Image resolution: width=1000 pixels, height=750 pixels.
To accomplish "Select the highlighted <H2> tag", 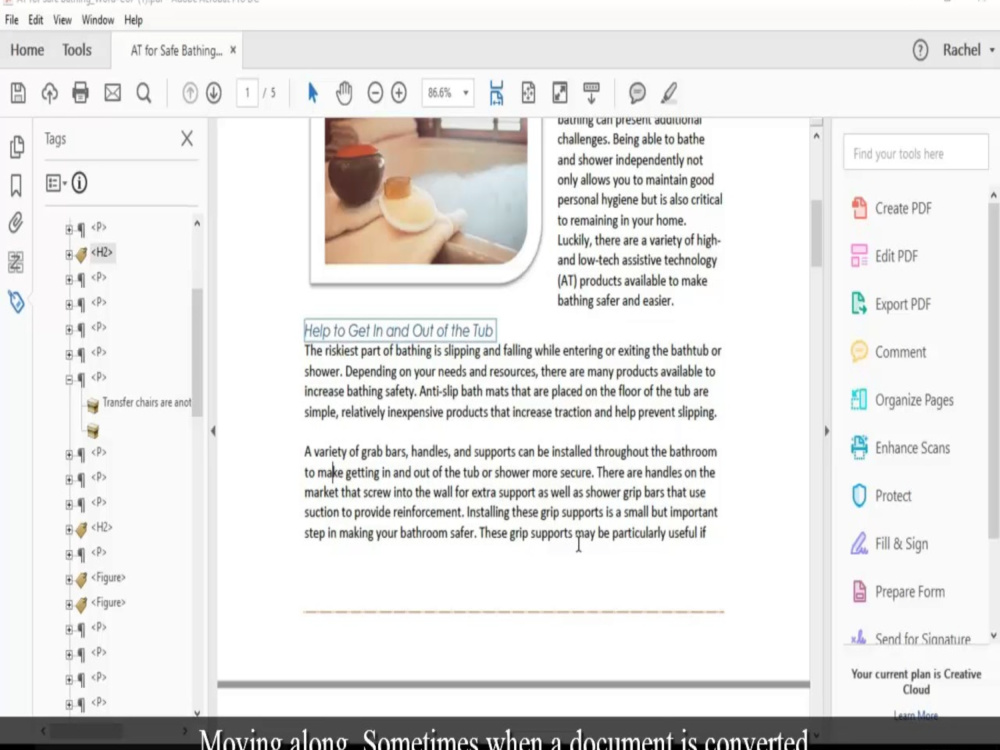I will click(101, 253).
